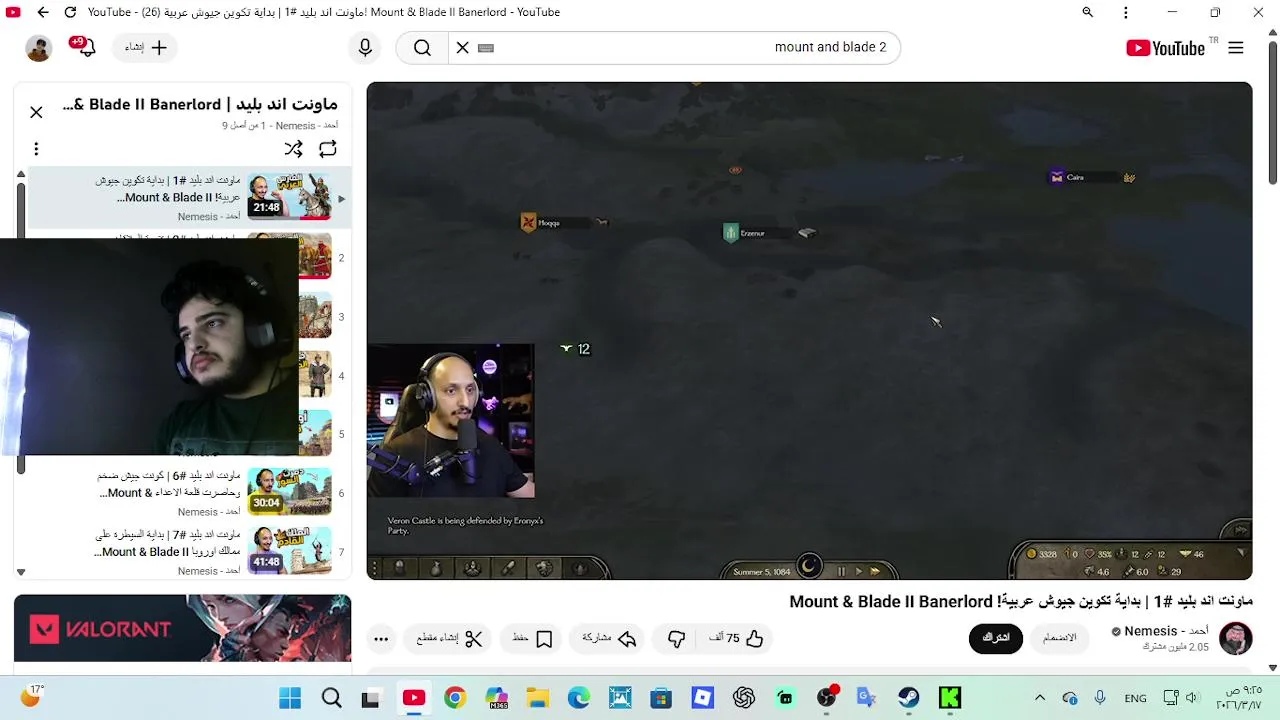Image resolution: width=1280 pixels, height=720 pixels.
Task: Toggle playlist loop
Action: pyautogui.click(x=328, y=149)
